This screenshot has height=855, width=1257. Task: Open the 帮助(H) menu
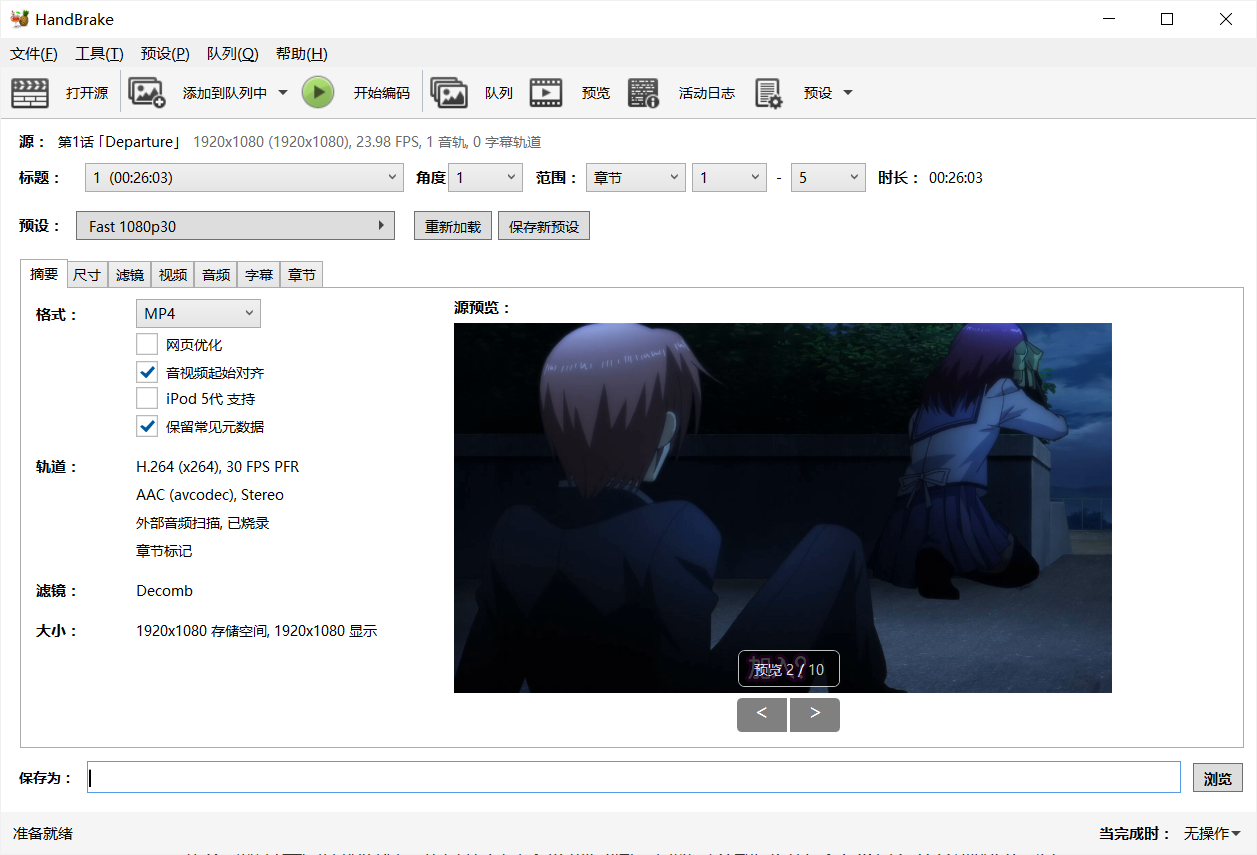[301, 54]
